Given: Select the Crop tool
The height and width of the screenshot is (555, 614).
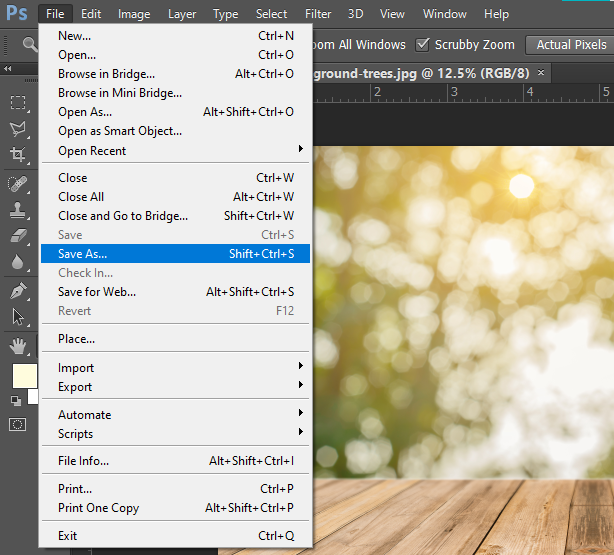Looking at the screenshot, I should pos(18,154).
